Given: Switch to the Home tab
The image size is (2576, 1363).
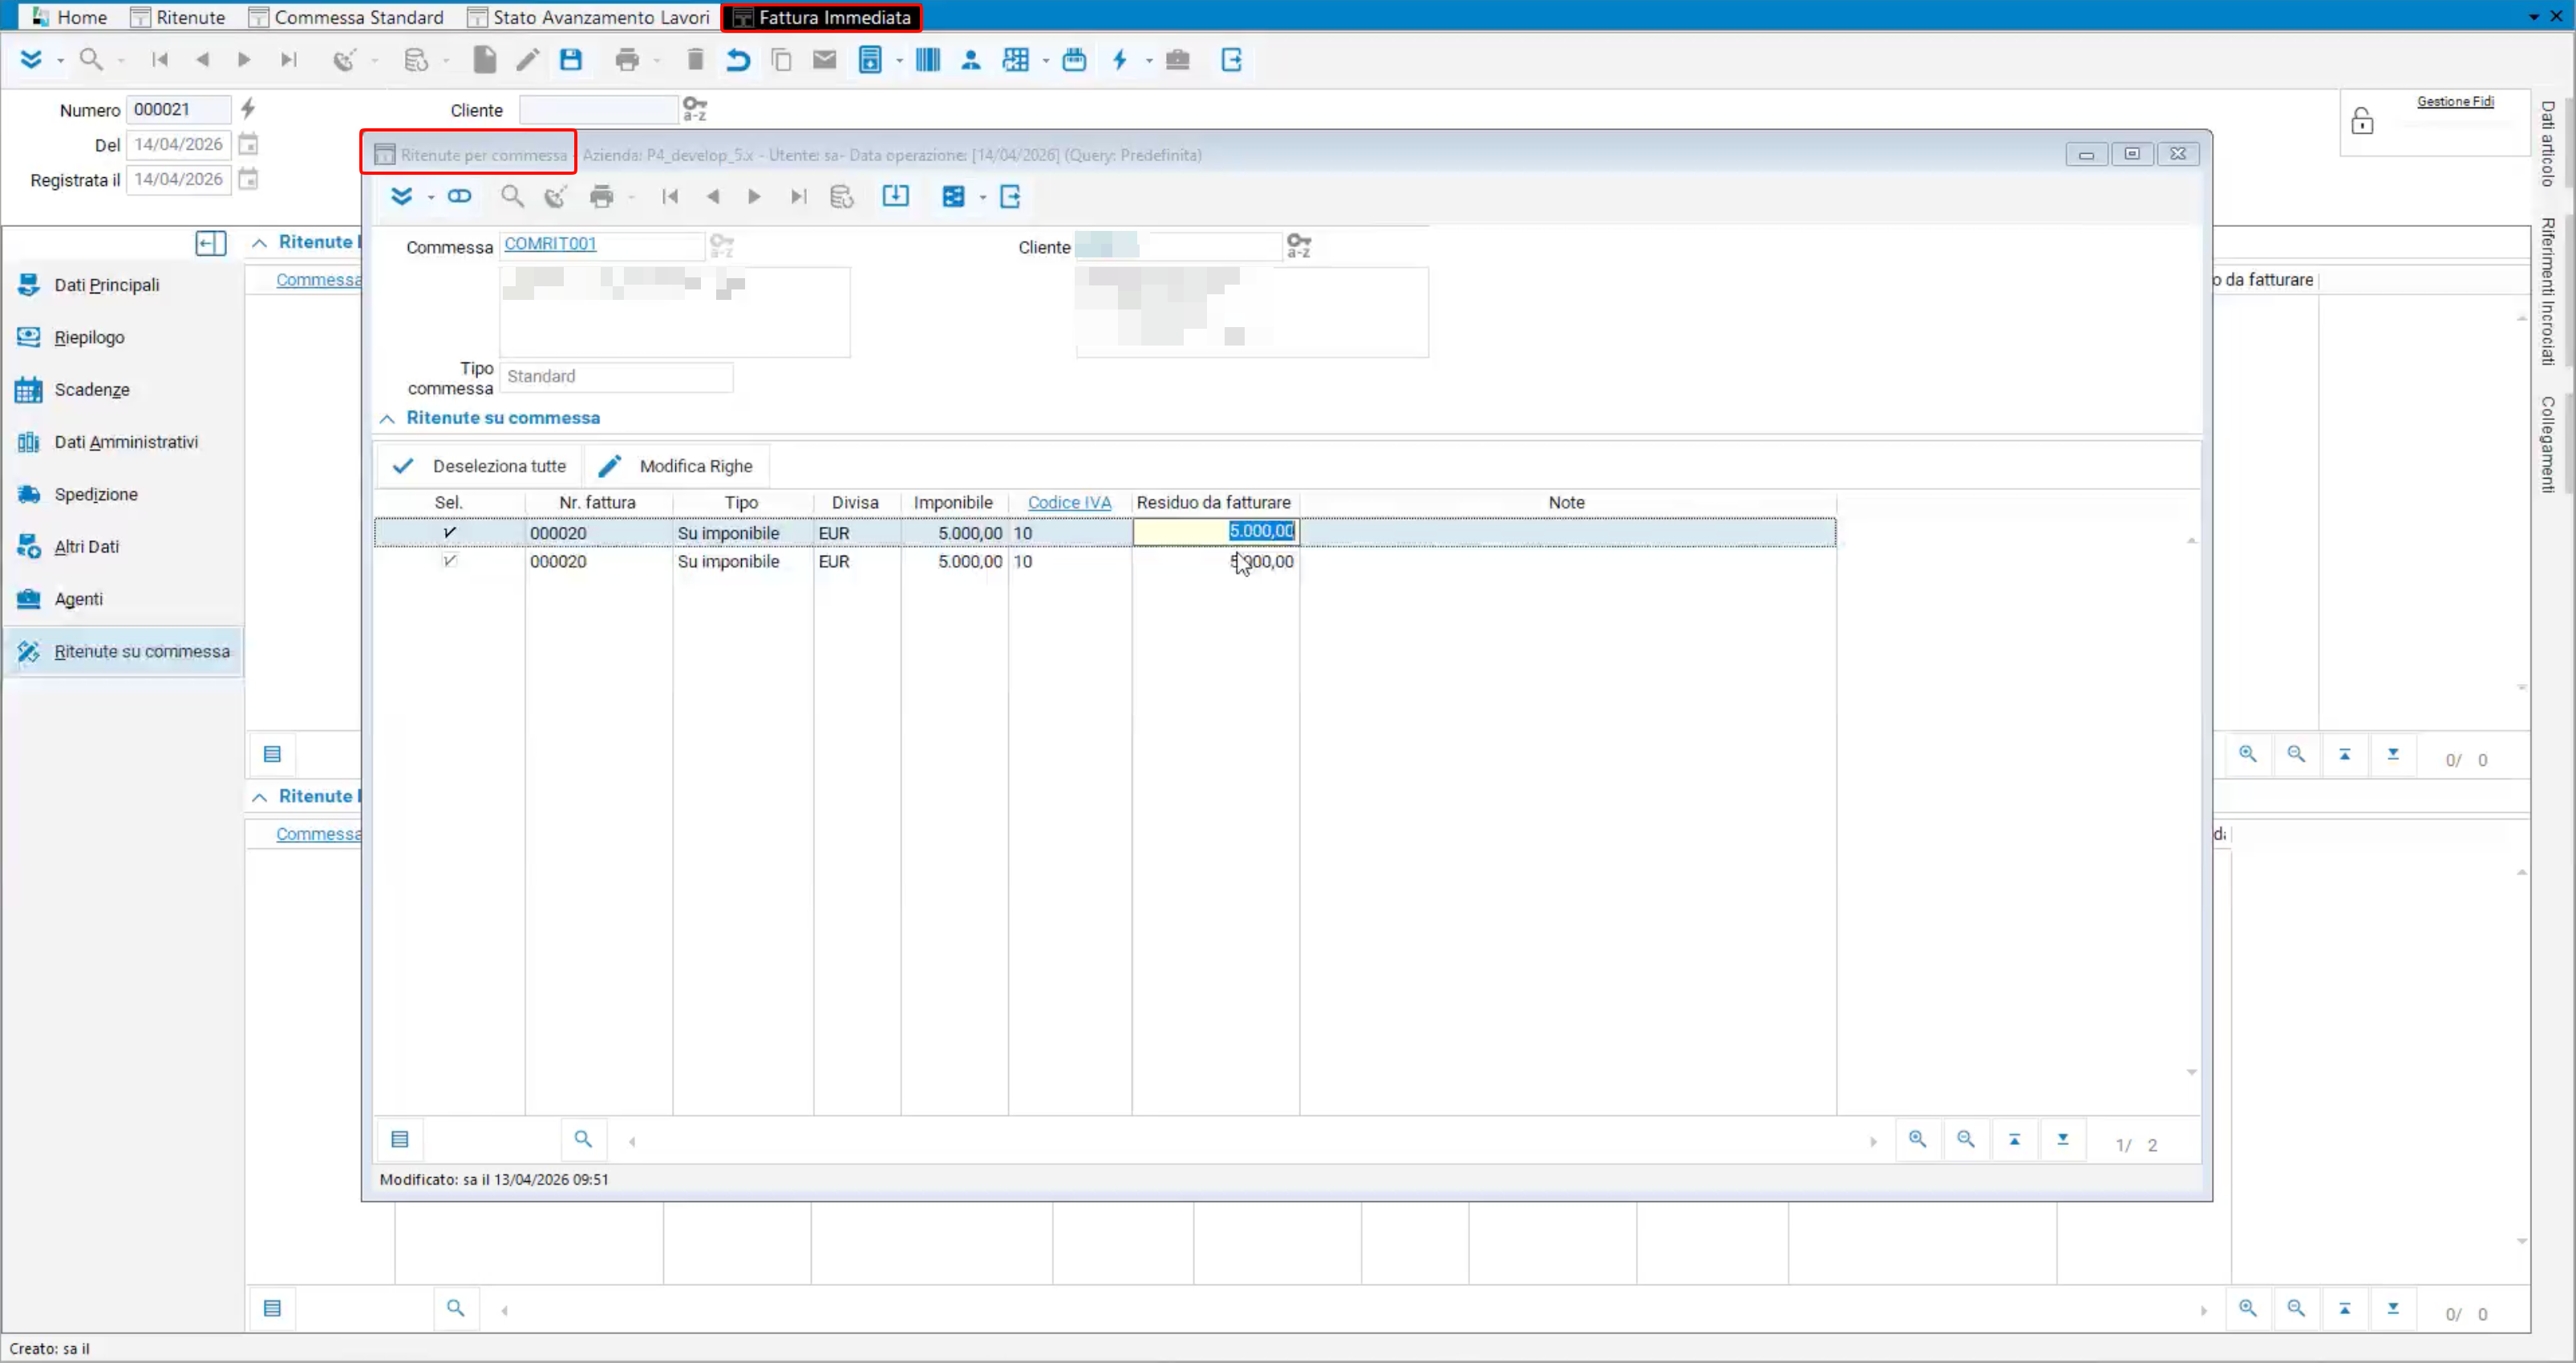Looking at the screenshot, I should [x=69, y=17].
